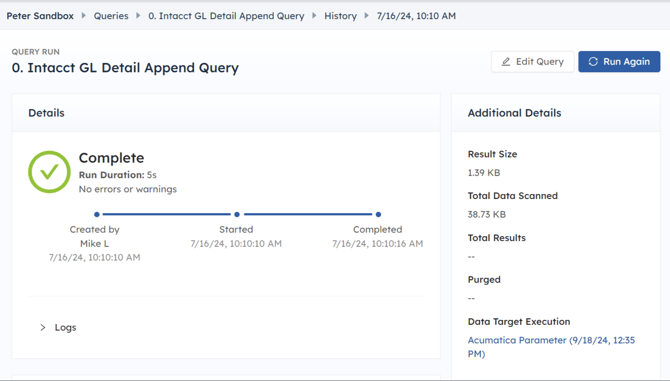The width and height of the screenshot is (670, 381).
Task: Click the Edit Query button
Action: [532, 62]
